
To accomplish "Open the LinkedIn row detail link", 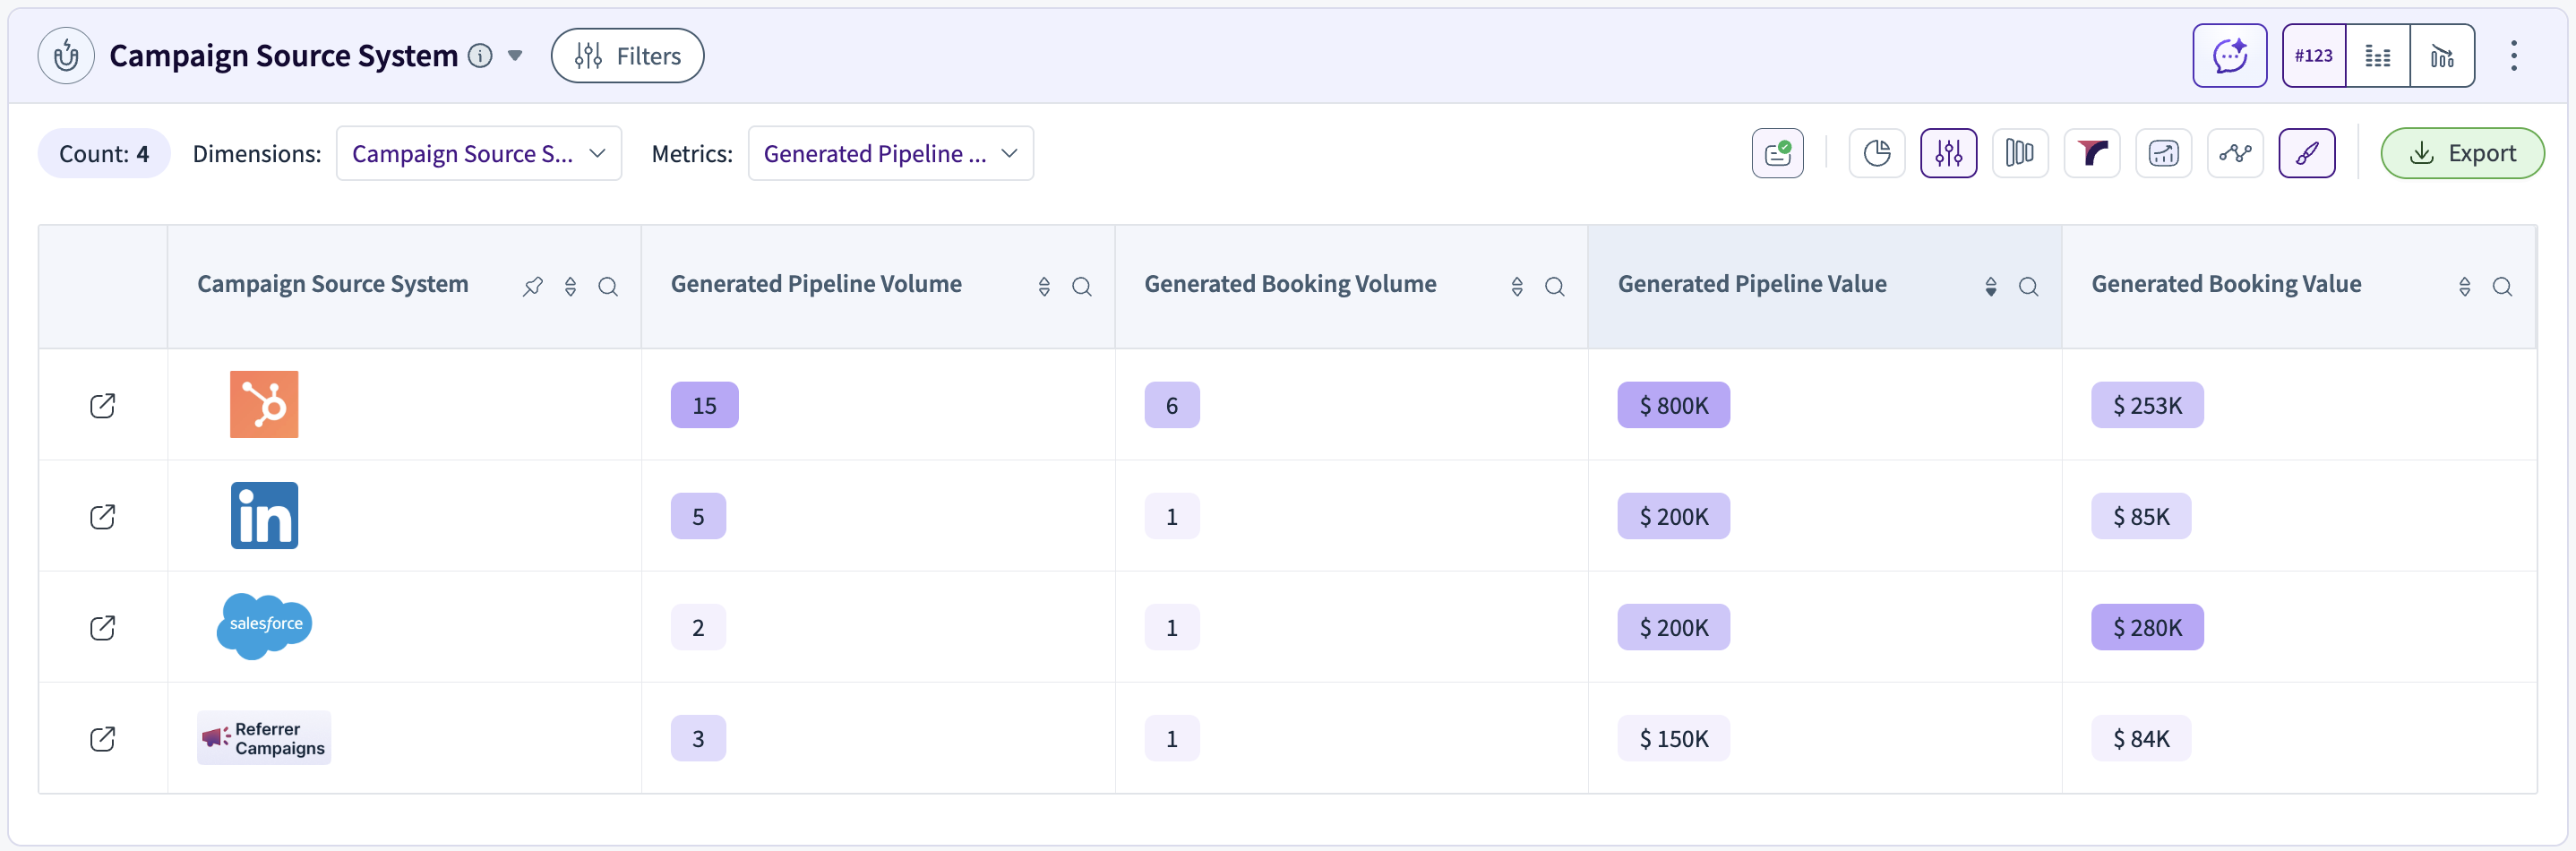I will tap(102, 516).
